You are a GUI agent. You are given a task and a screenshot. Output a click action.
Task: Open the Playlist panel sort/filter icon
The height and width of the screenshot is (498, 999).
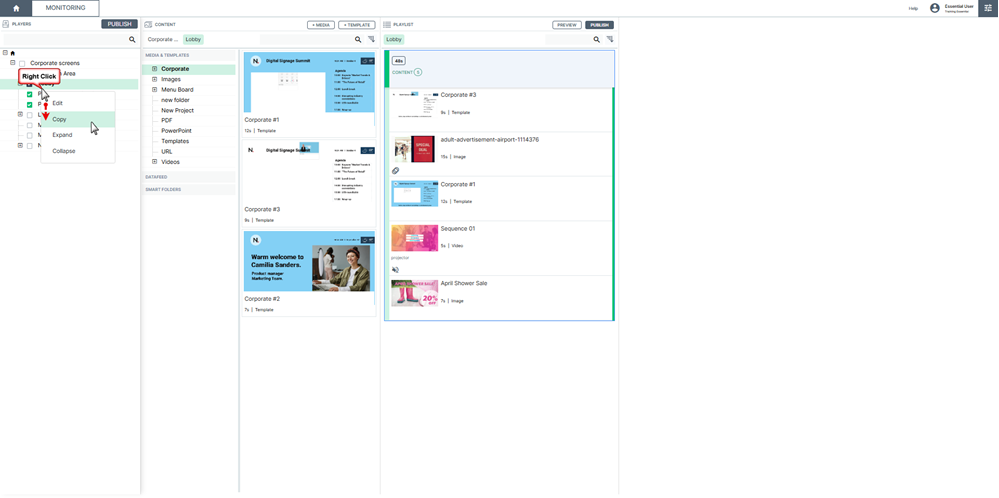pyautogui.click(x=610, y=39)
